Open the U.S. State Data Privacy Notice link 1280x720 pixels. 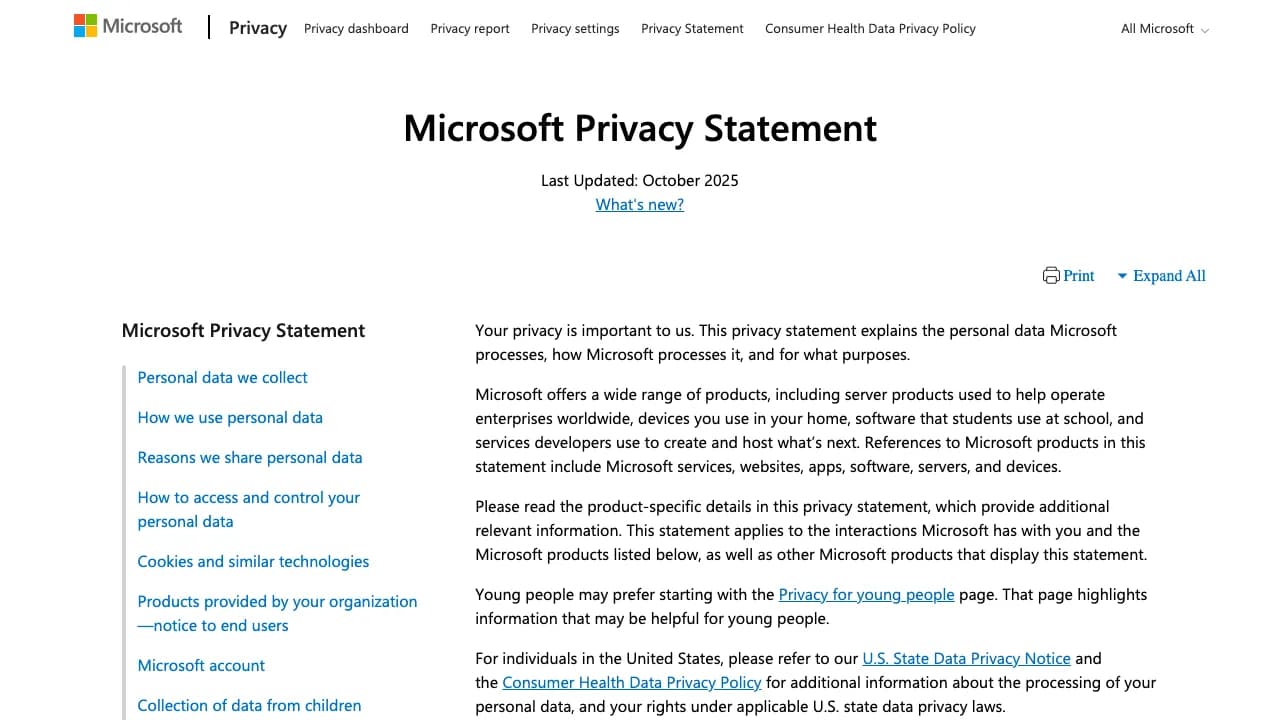click(966, 659)
